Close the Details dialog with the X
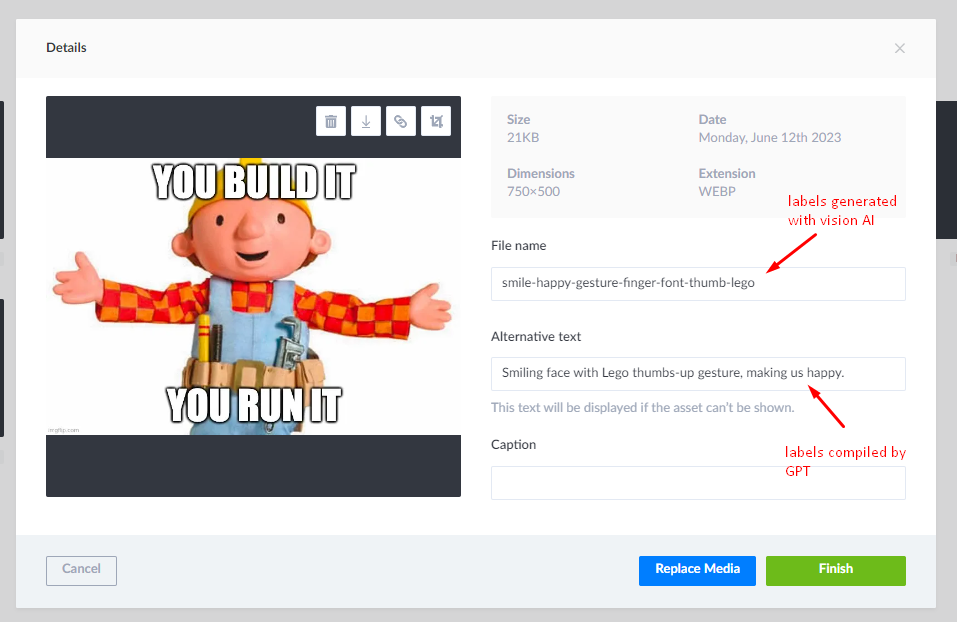Image resolution: width=957 pixels, height=622 pixels. 900,48
